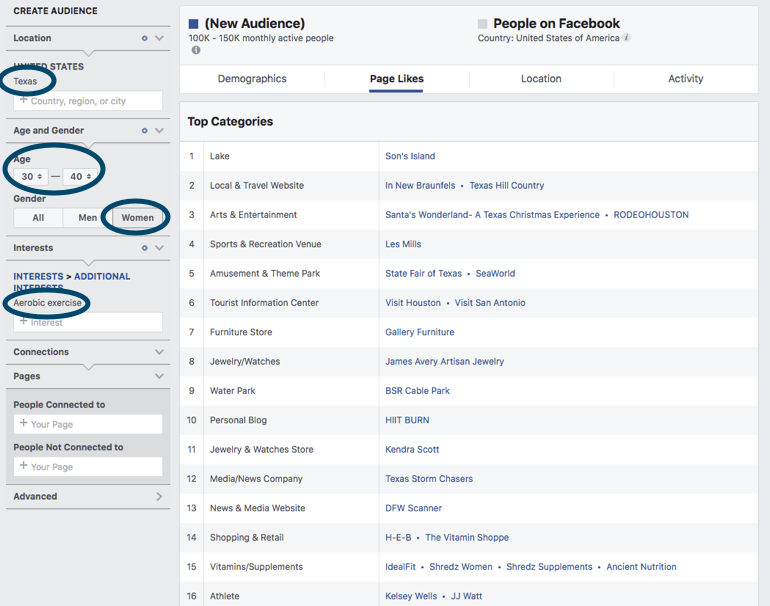Open Santa's Wonderland page link

pyautogui.click(x=492, y=215)
